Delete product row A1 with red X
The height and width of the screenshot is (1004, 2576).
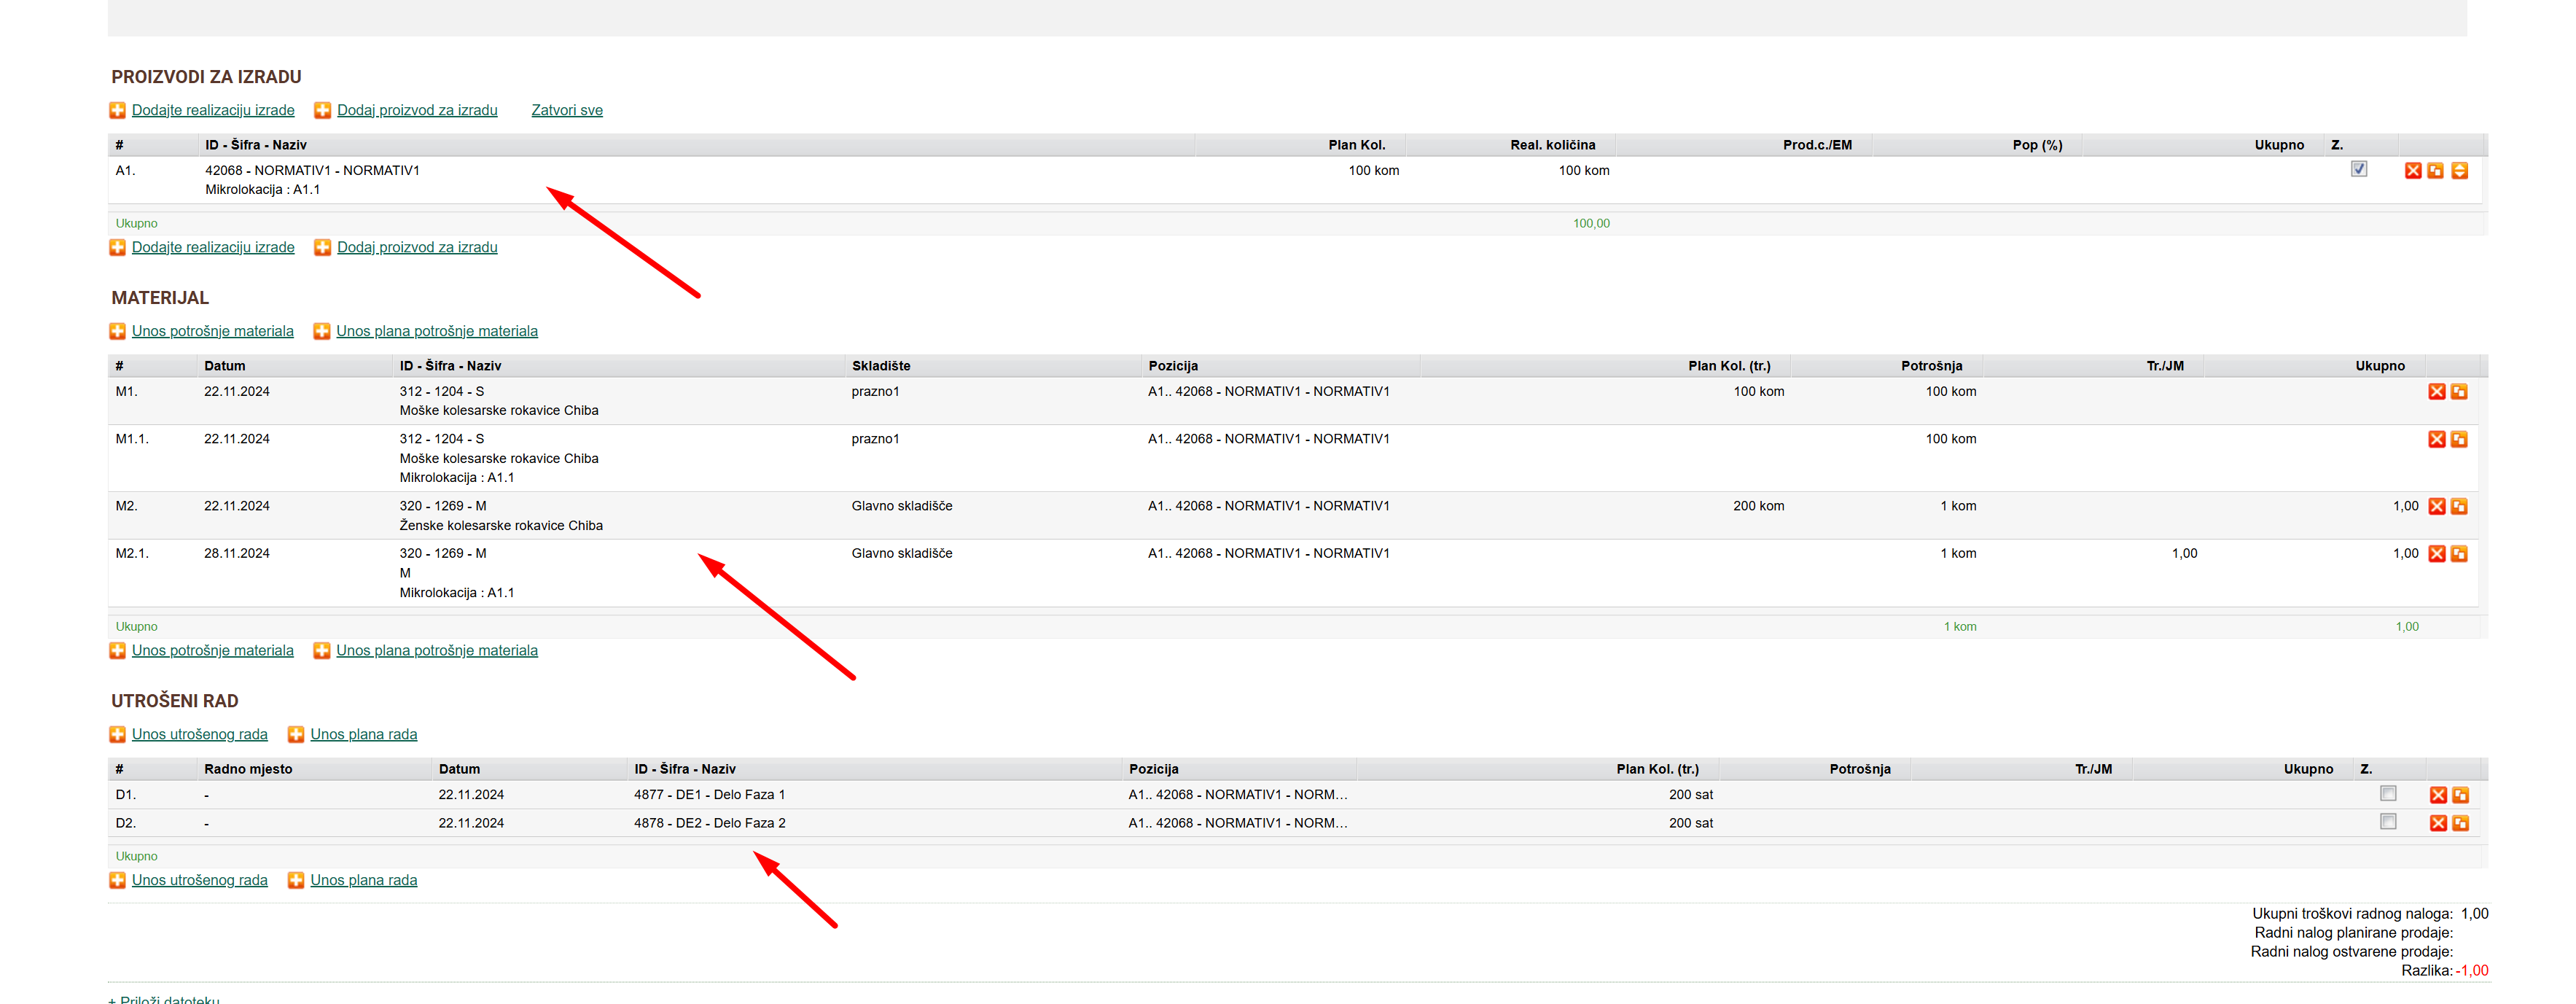(2412, 171)
